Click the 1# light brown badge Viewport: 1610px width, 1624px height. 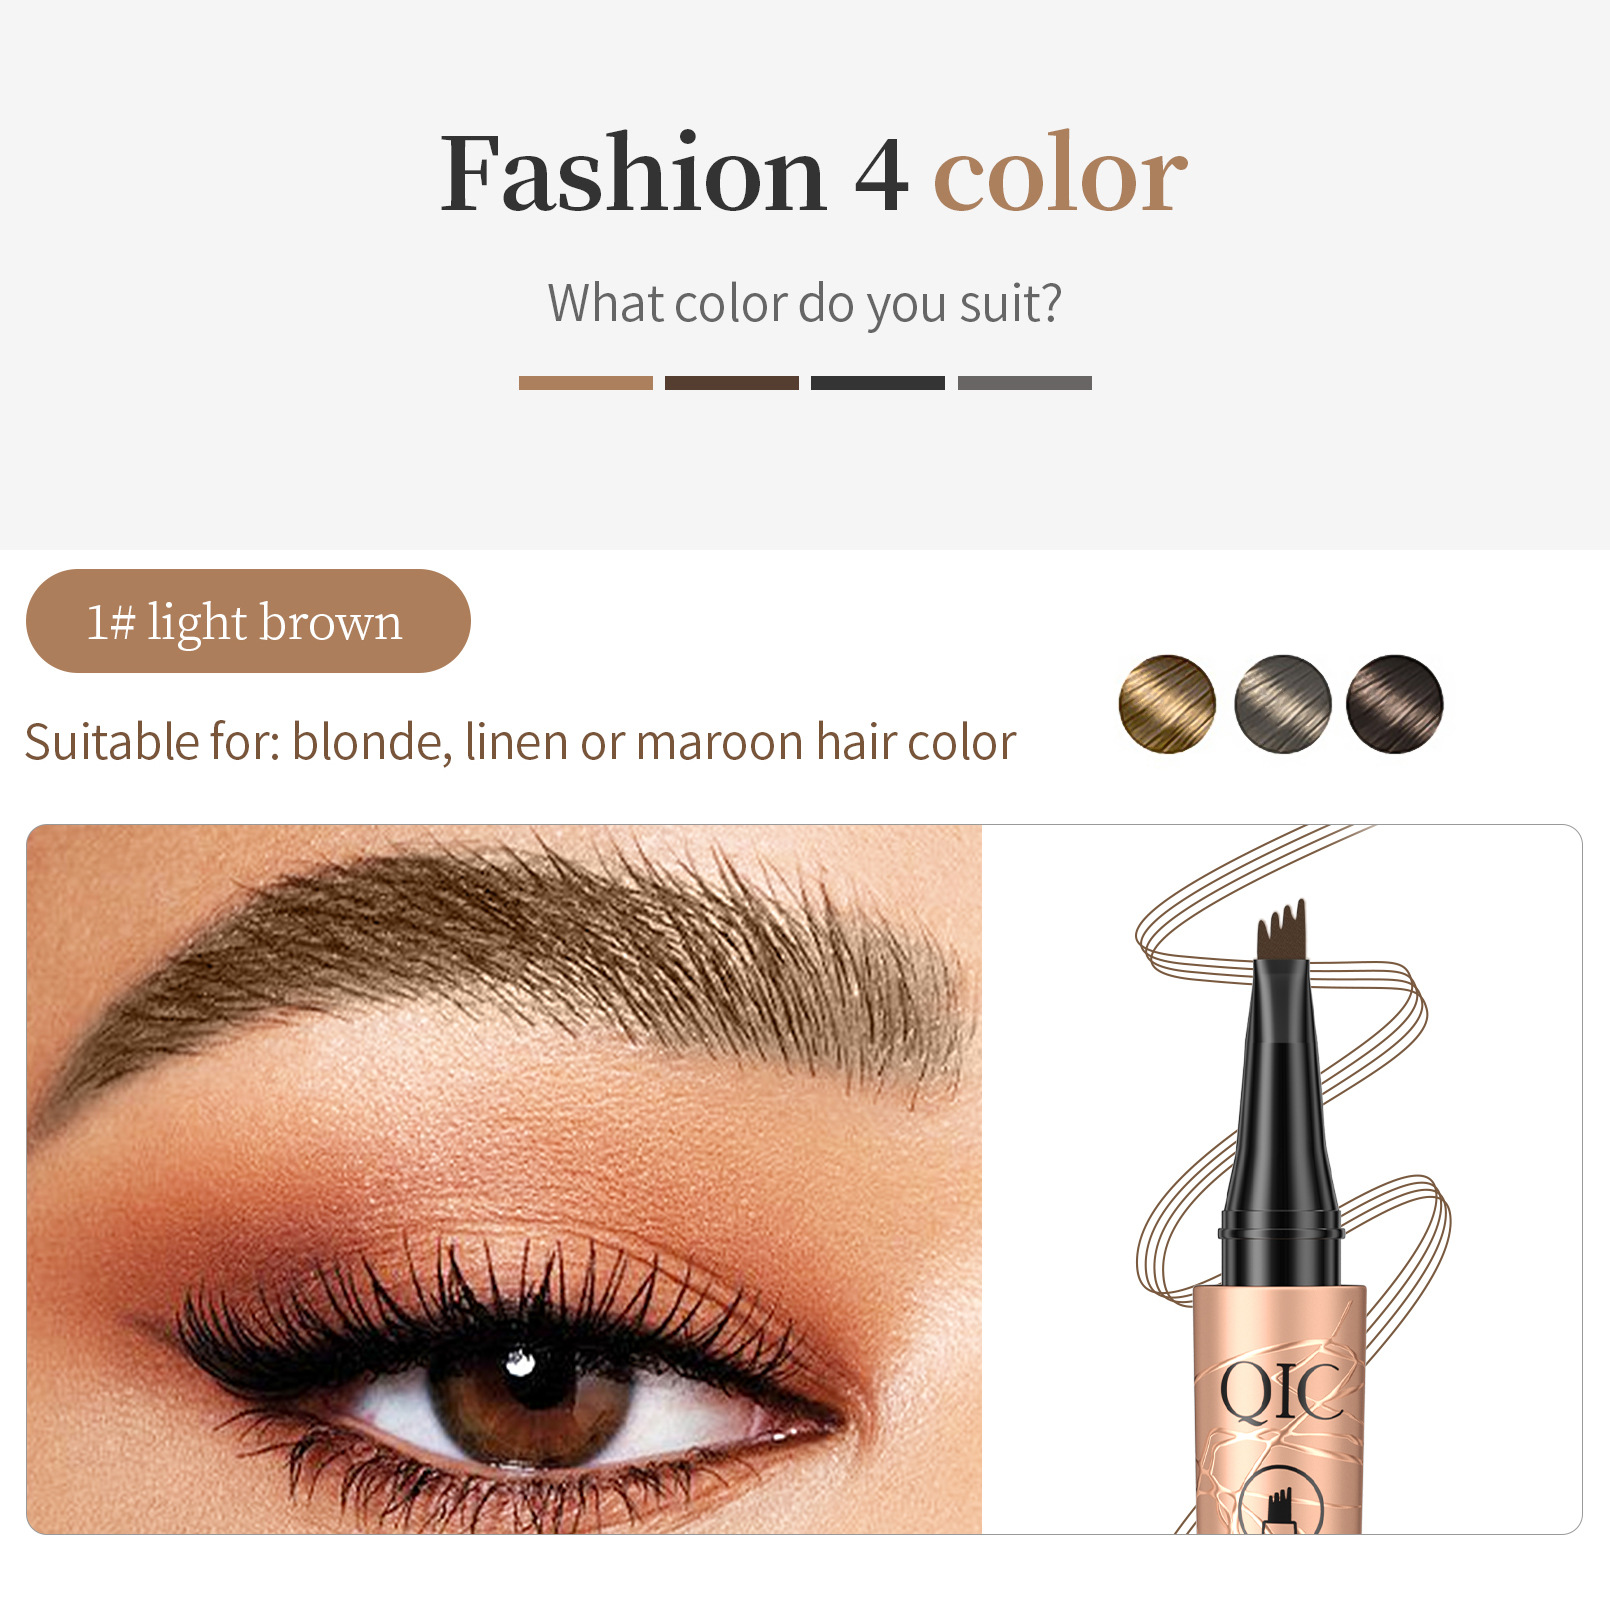[x=248, y=621]
